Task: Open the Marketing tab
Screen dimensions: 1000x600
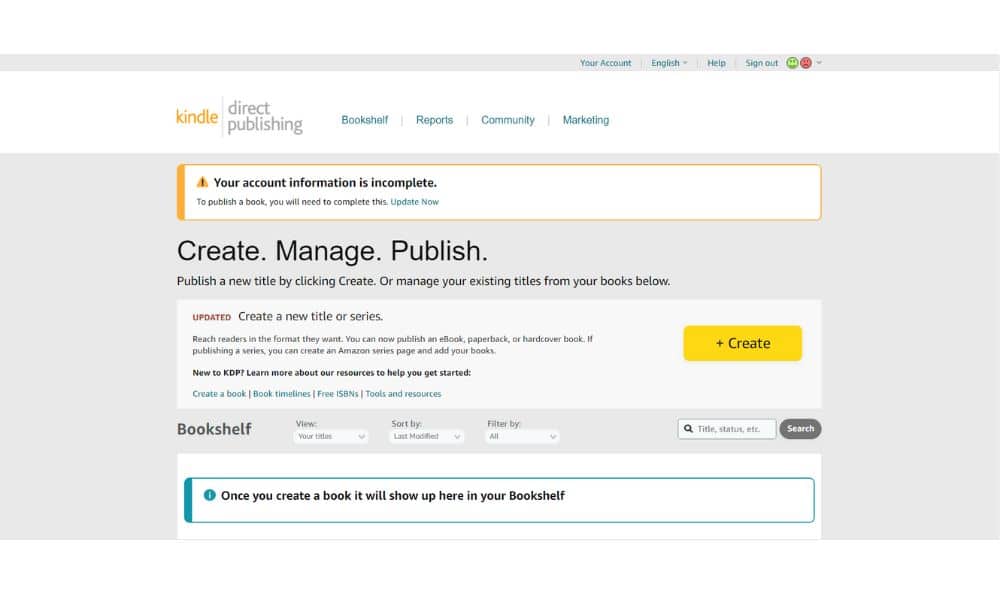Action: click(x=585, y=120)
